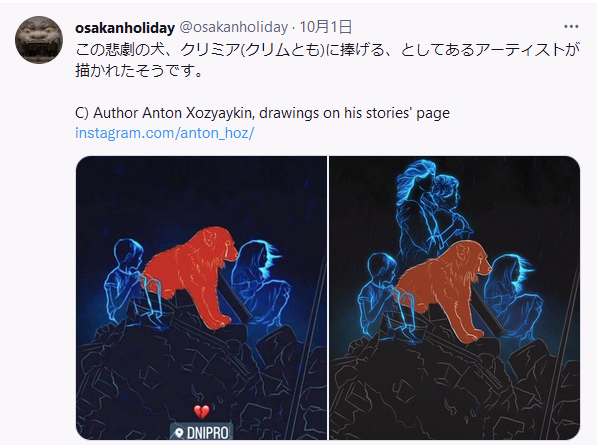This screenshot has width=597, height=445.
Task: Click the blue boy outline in the left image
Action: point(129,282)
